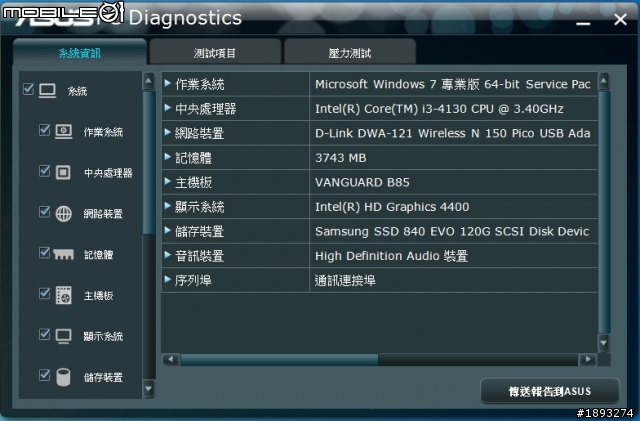
Task: Select 網路裝置 label in sidebar list
Action: tap(103, 214)
